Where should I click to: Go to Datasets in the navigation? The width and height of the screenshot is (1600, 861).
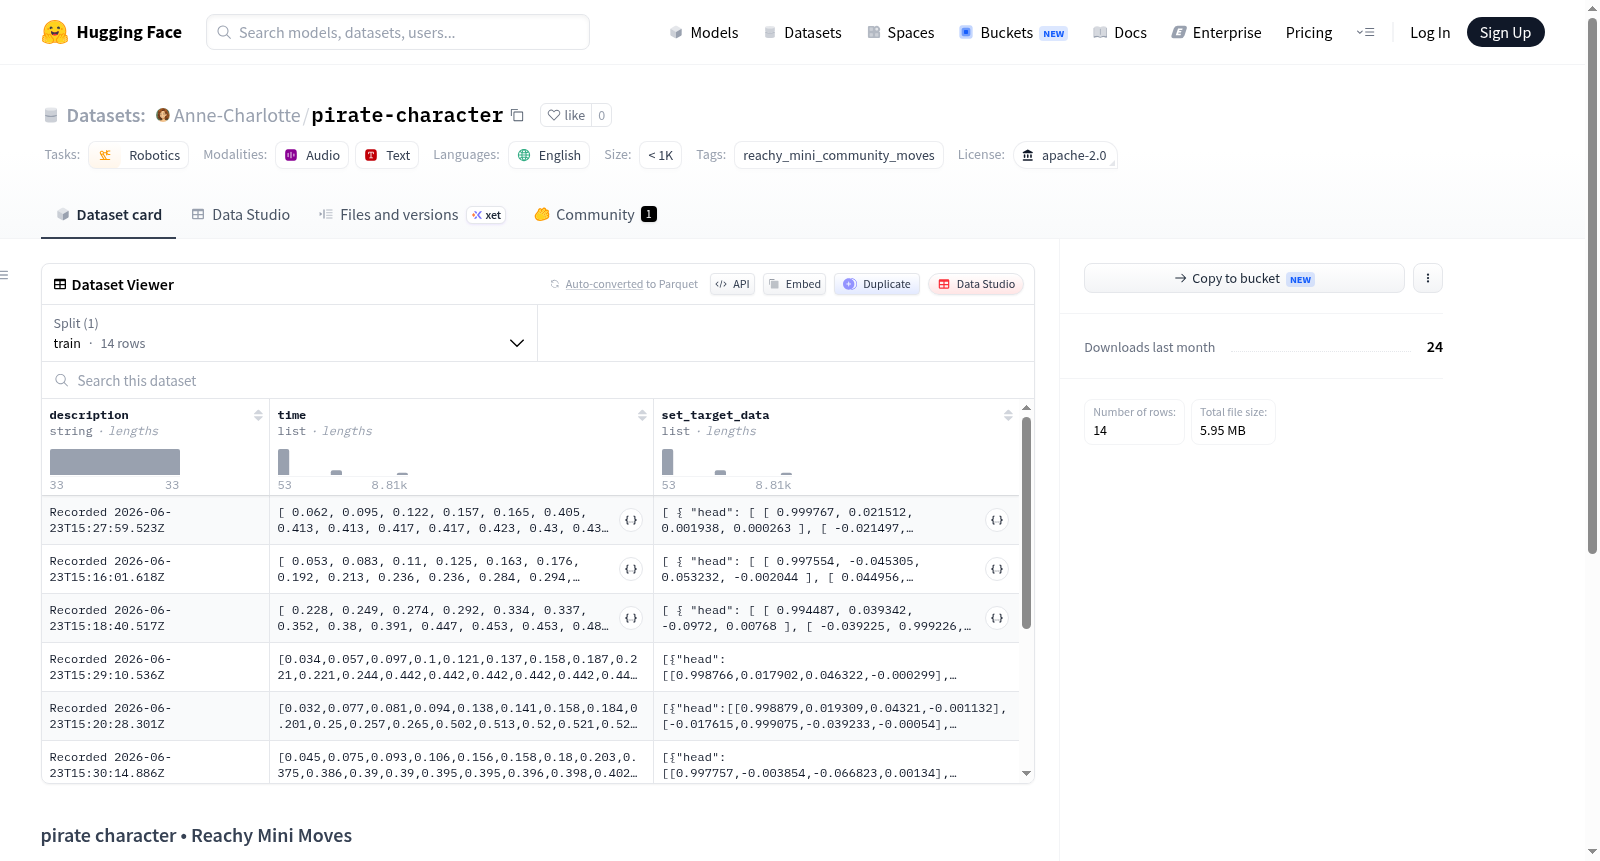[803, 33]
